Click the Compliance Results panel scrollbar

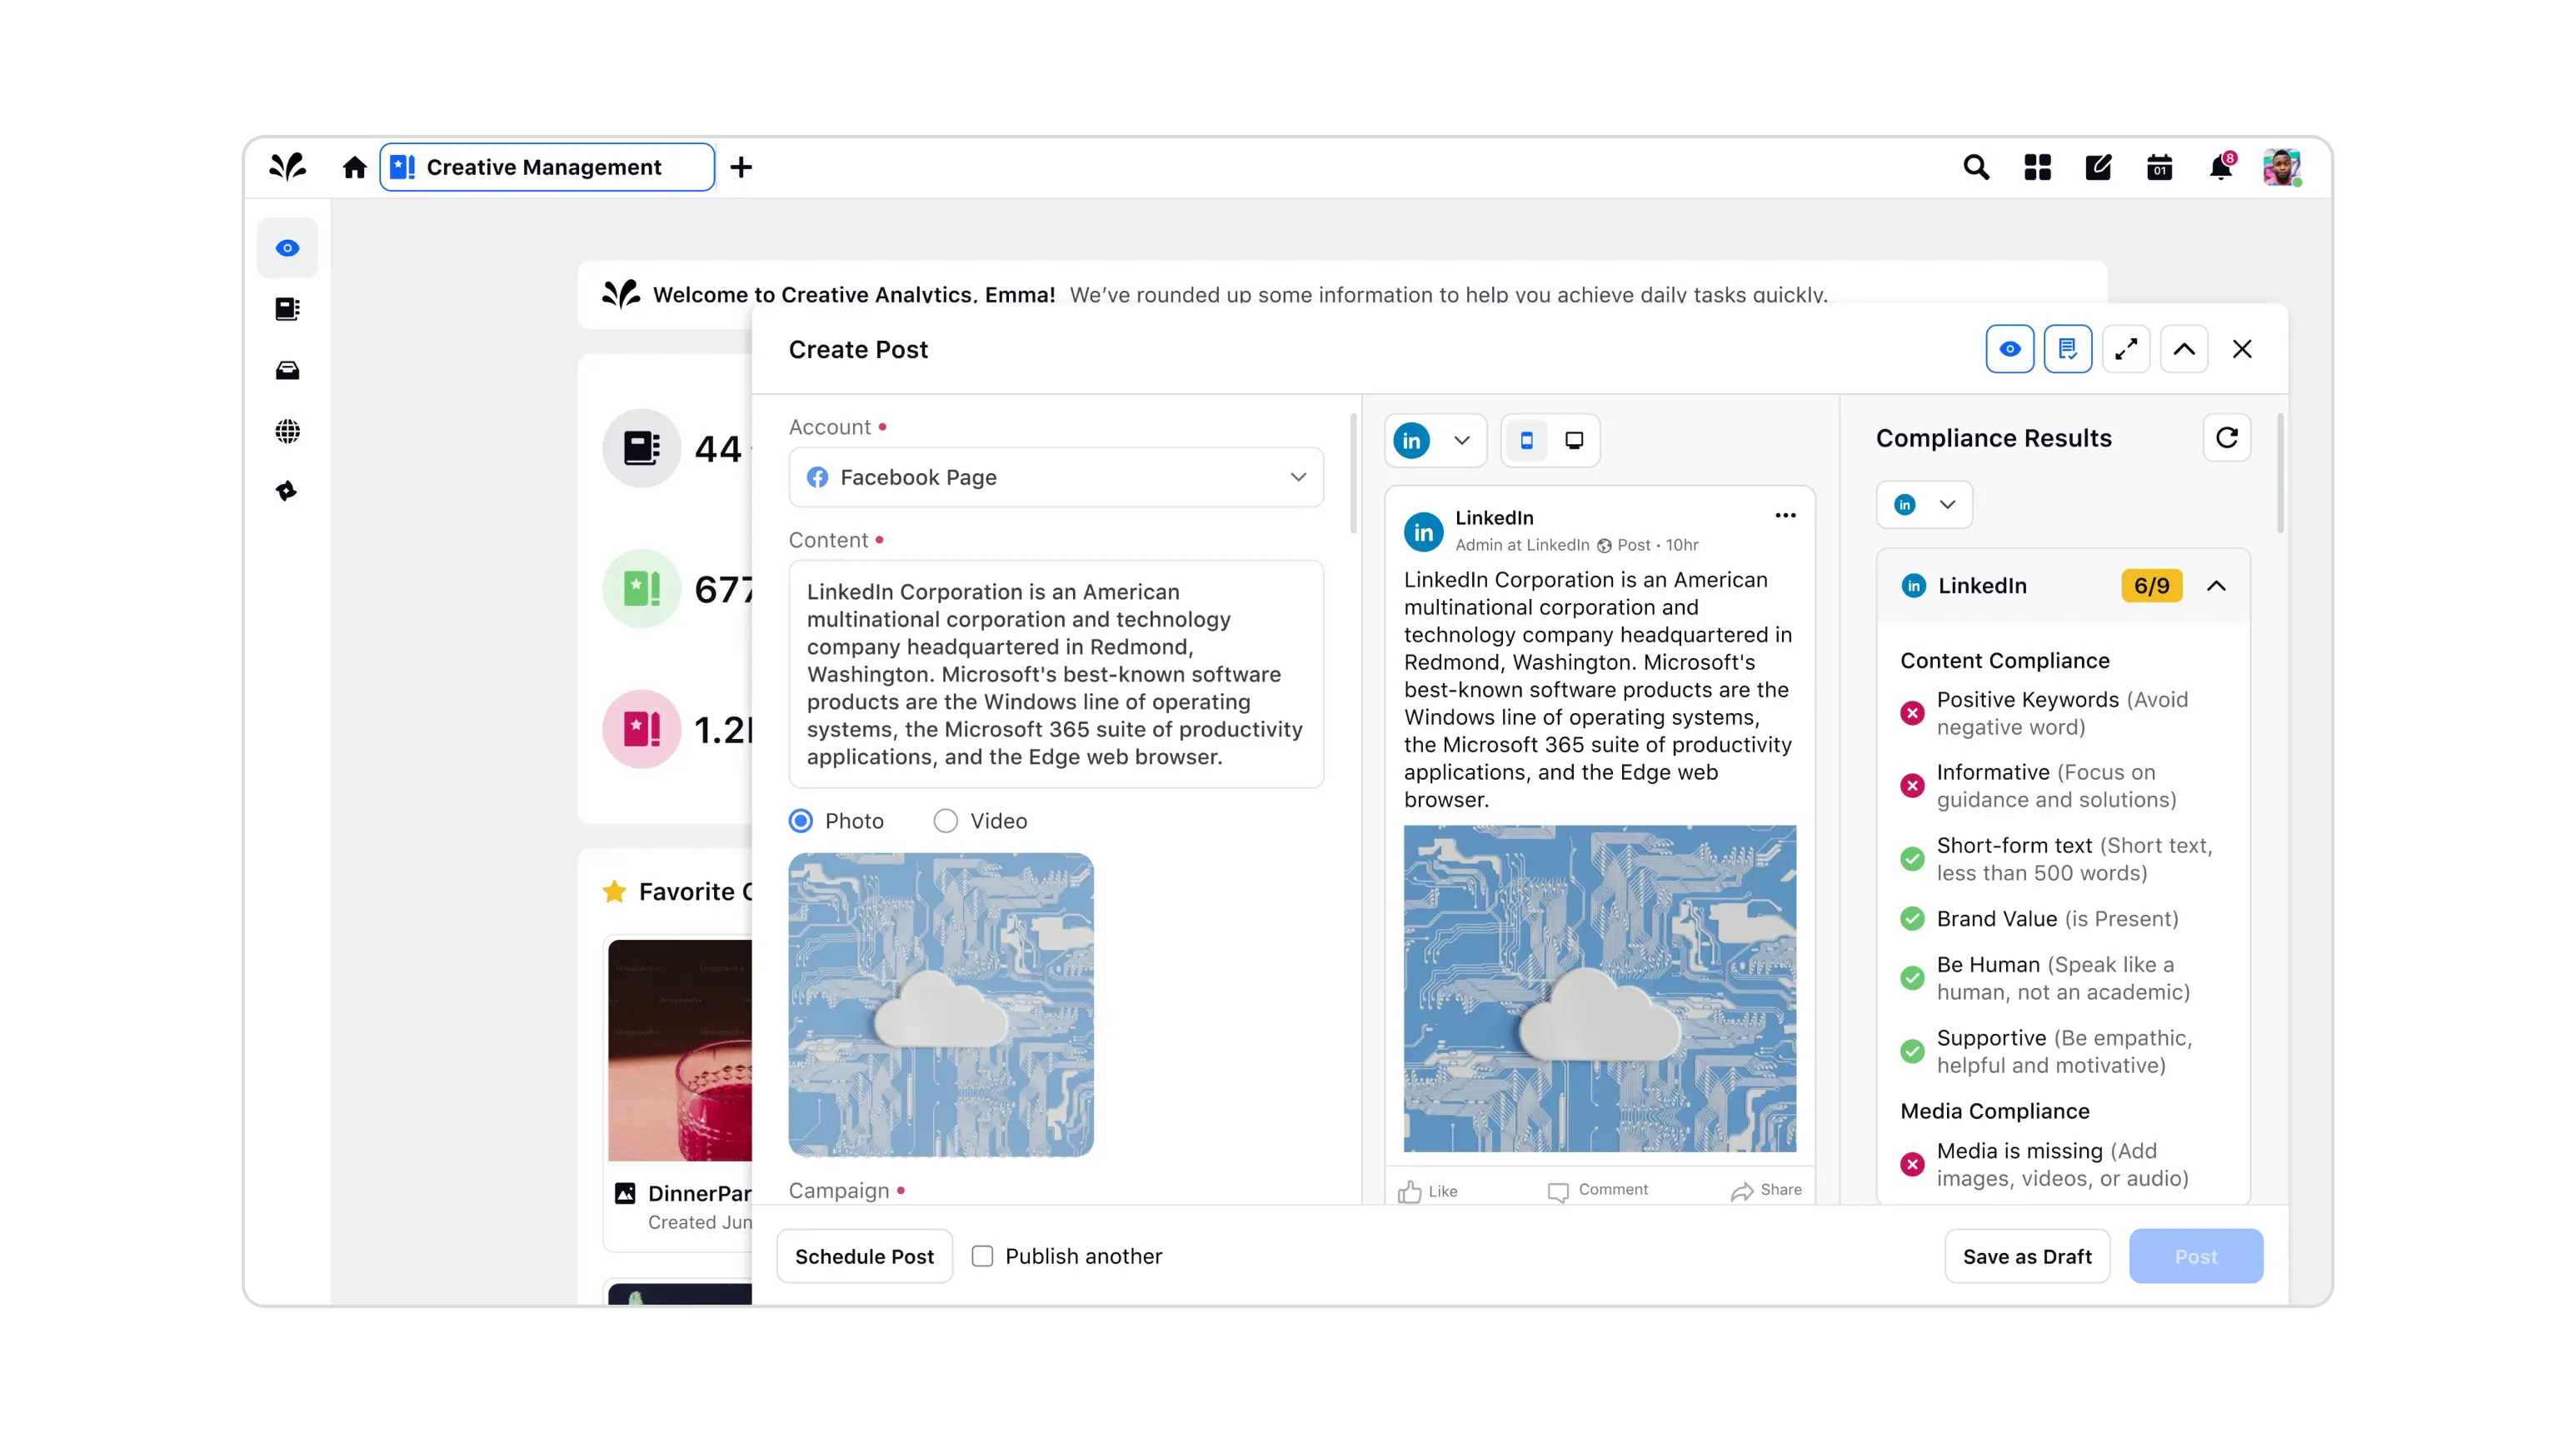pos(2280,475)
